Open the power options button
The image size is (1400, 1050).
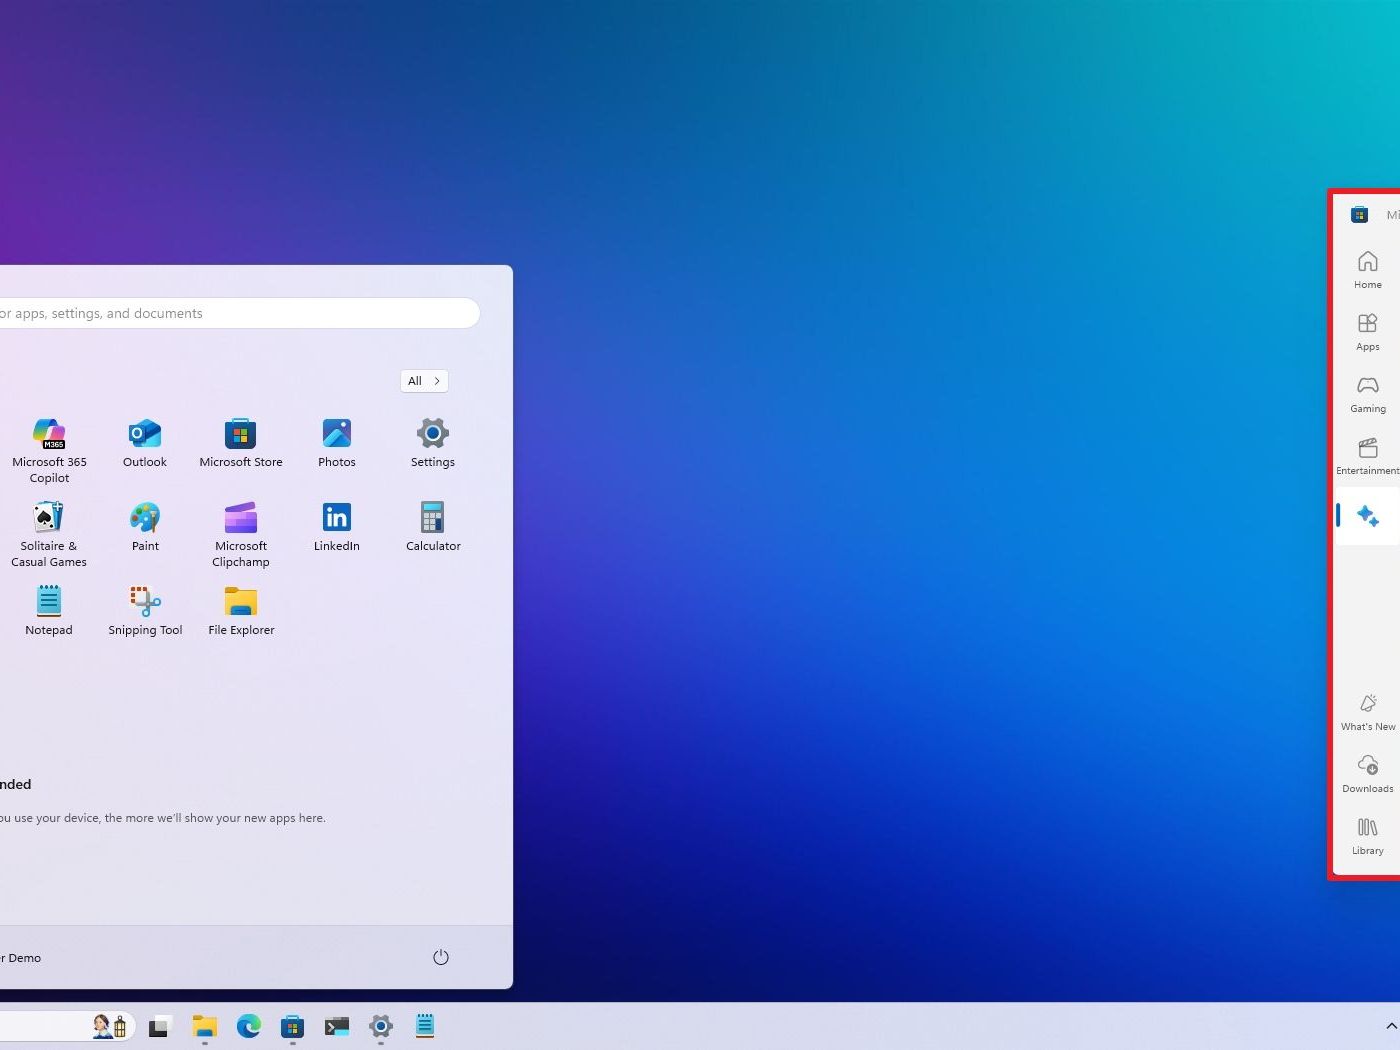tap(440, 957)
